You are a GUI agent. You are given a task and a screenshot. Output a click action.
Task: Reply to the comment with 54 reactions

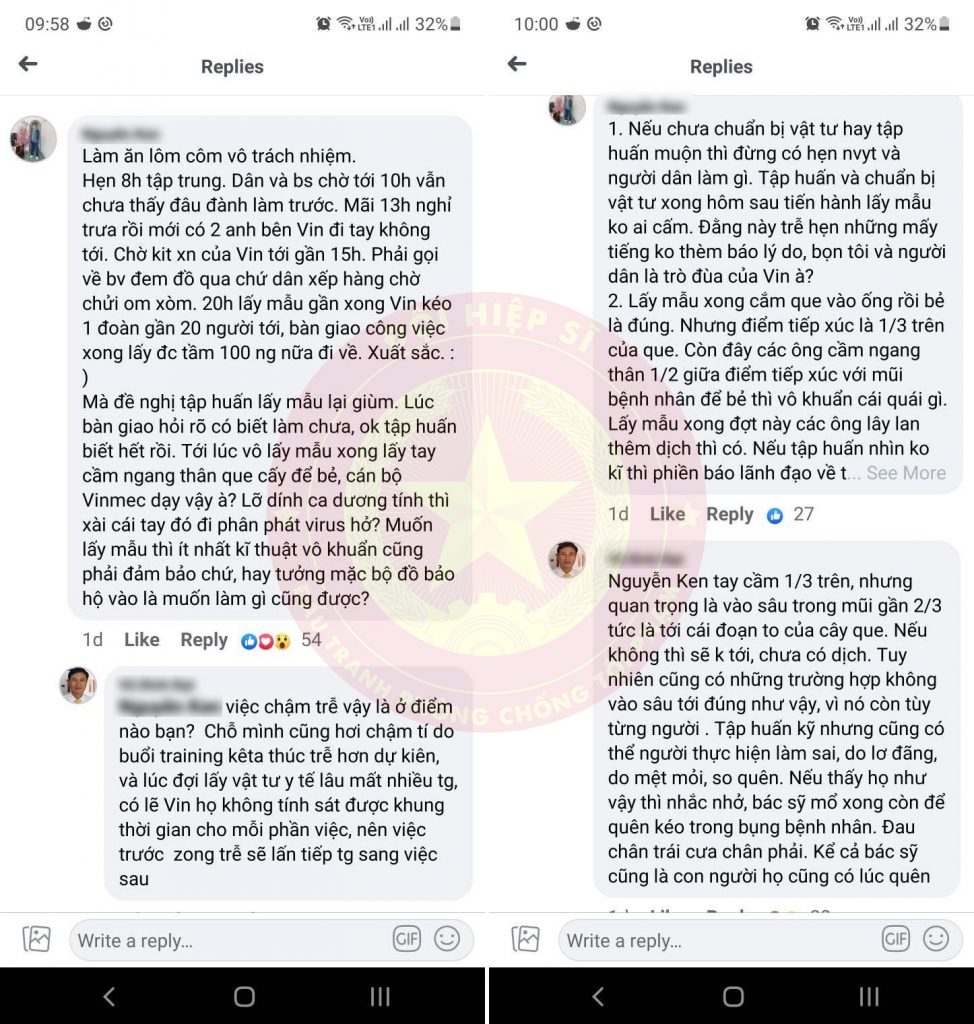pos(204,640)
